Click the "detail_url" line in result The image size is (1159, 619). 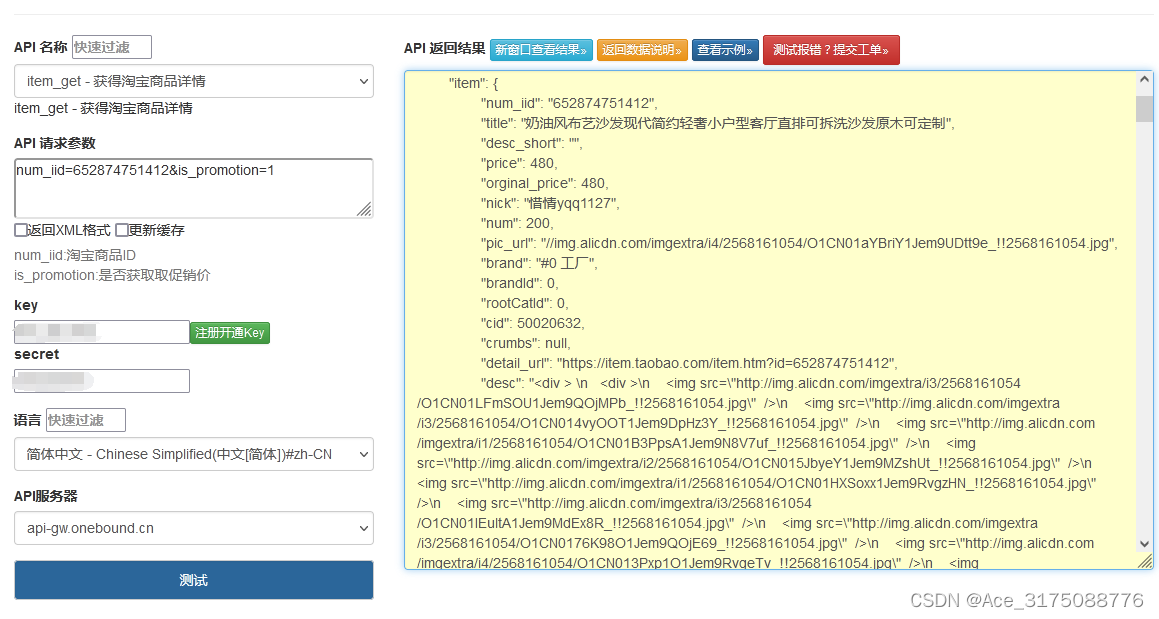tap(689, 362)
